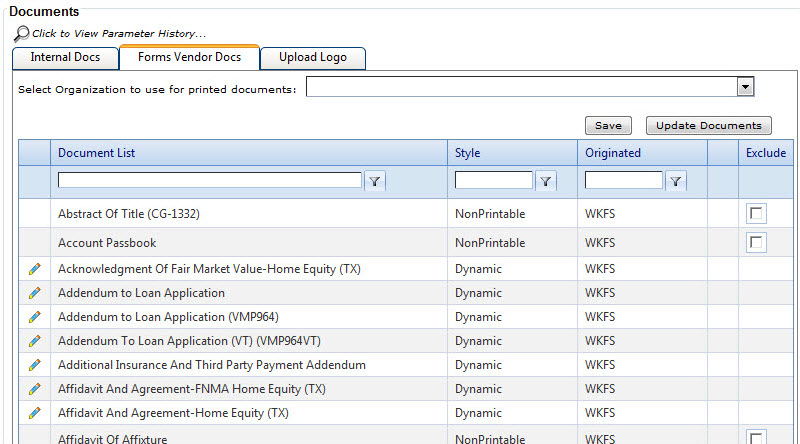Switch to the Internal Docs tab

[x=65, y=58]
